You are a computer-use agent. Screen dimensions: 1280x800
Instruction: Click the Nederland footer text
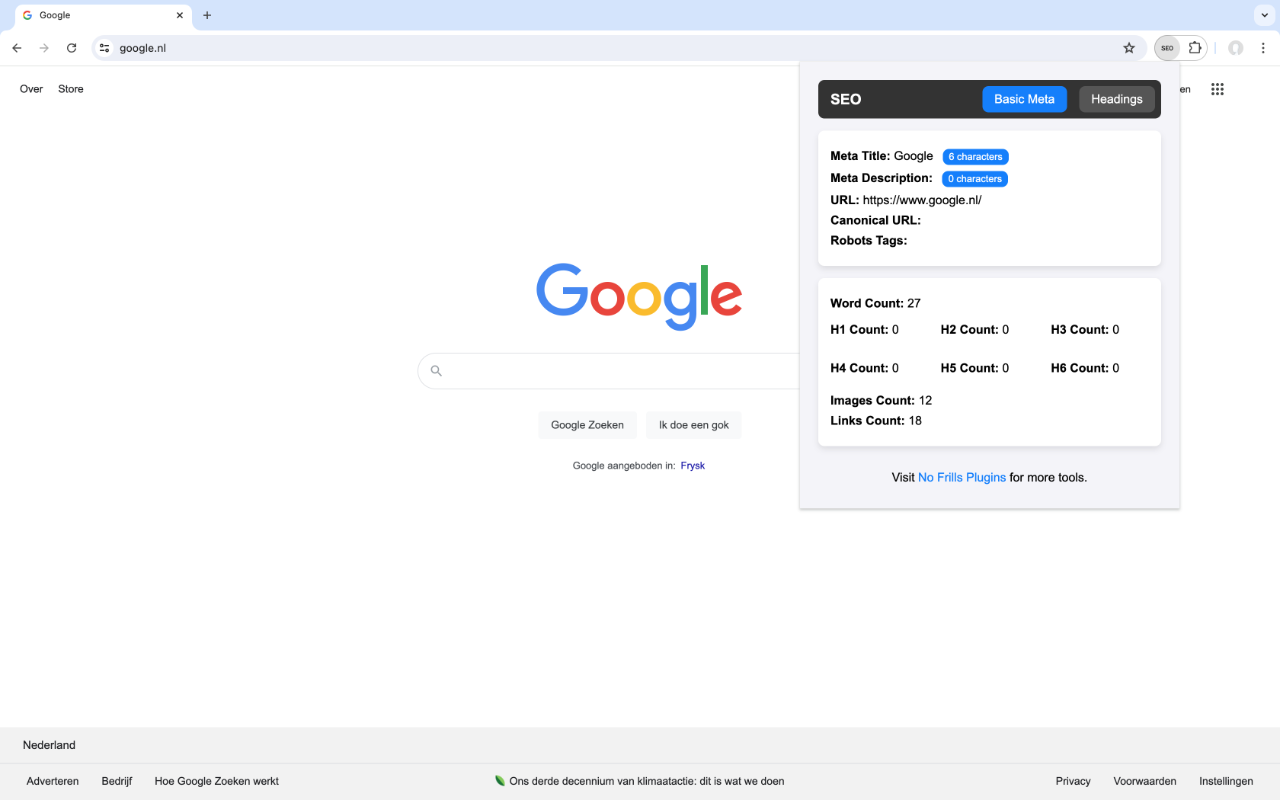tap(49, 745)
